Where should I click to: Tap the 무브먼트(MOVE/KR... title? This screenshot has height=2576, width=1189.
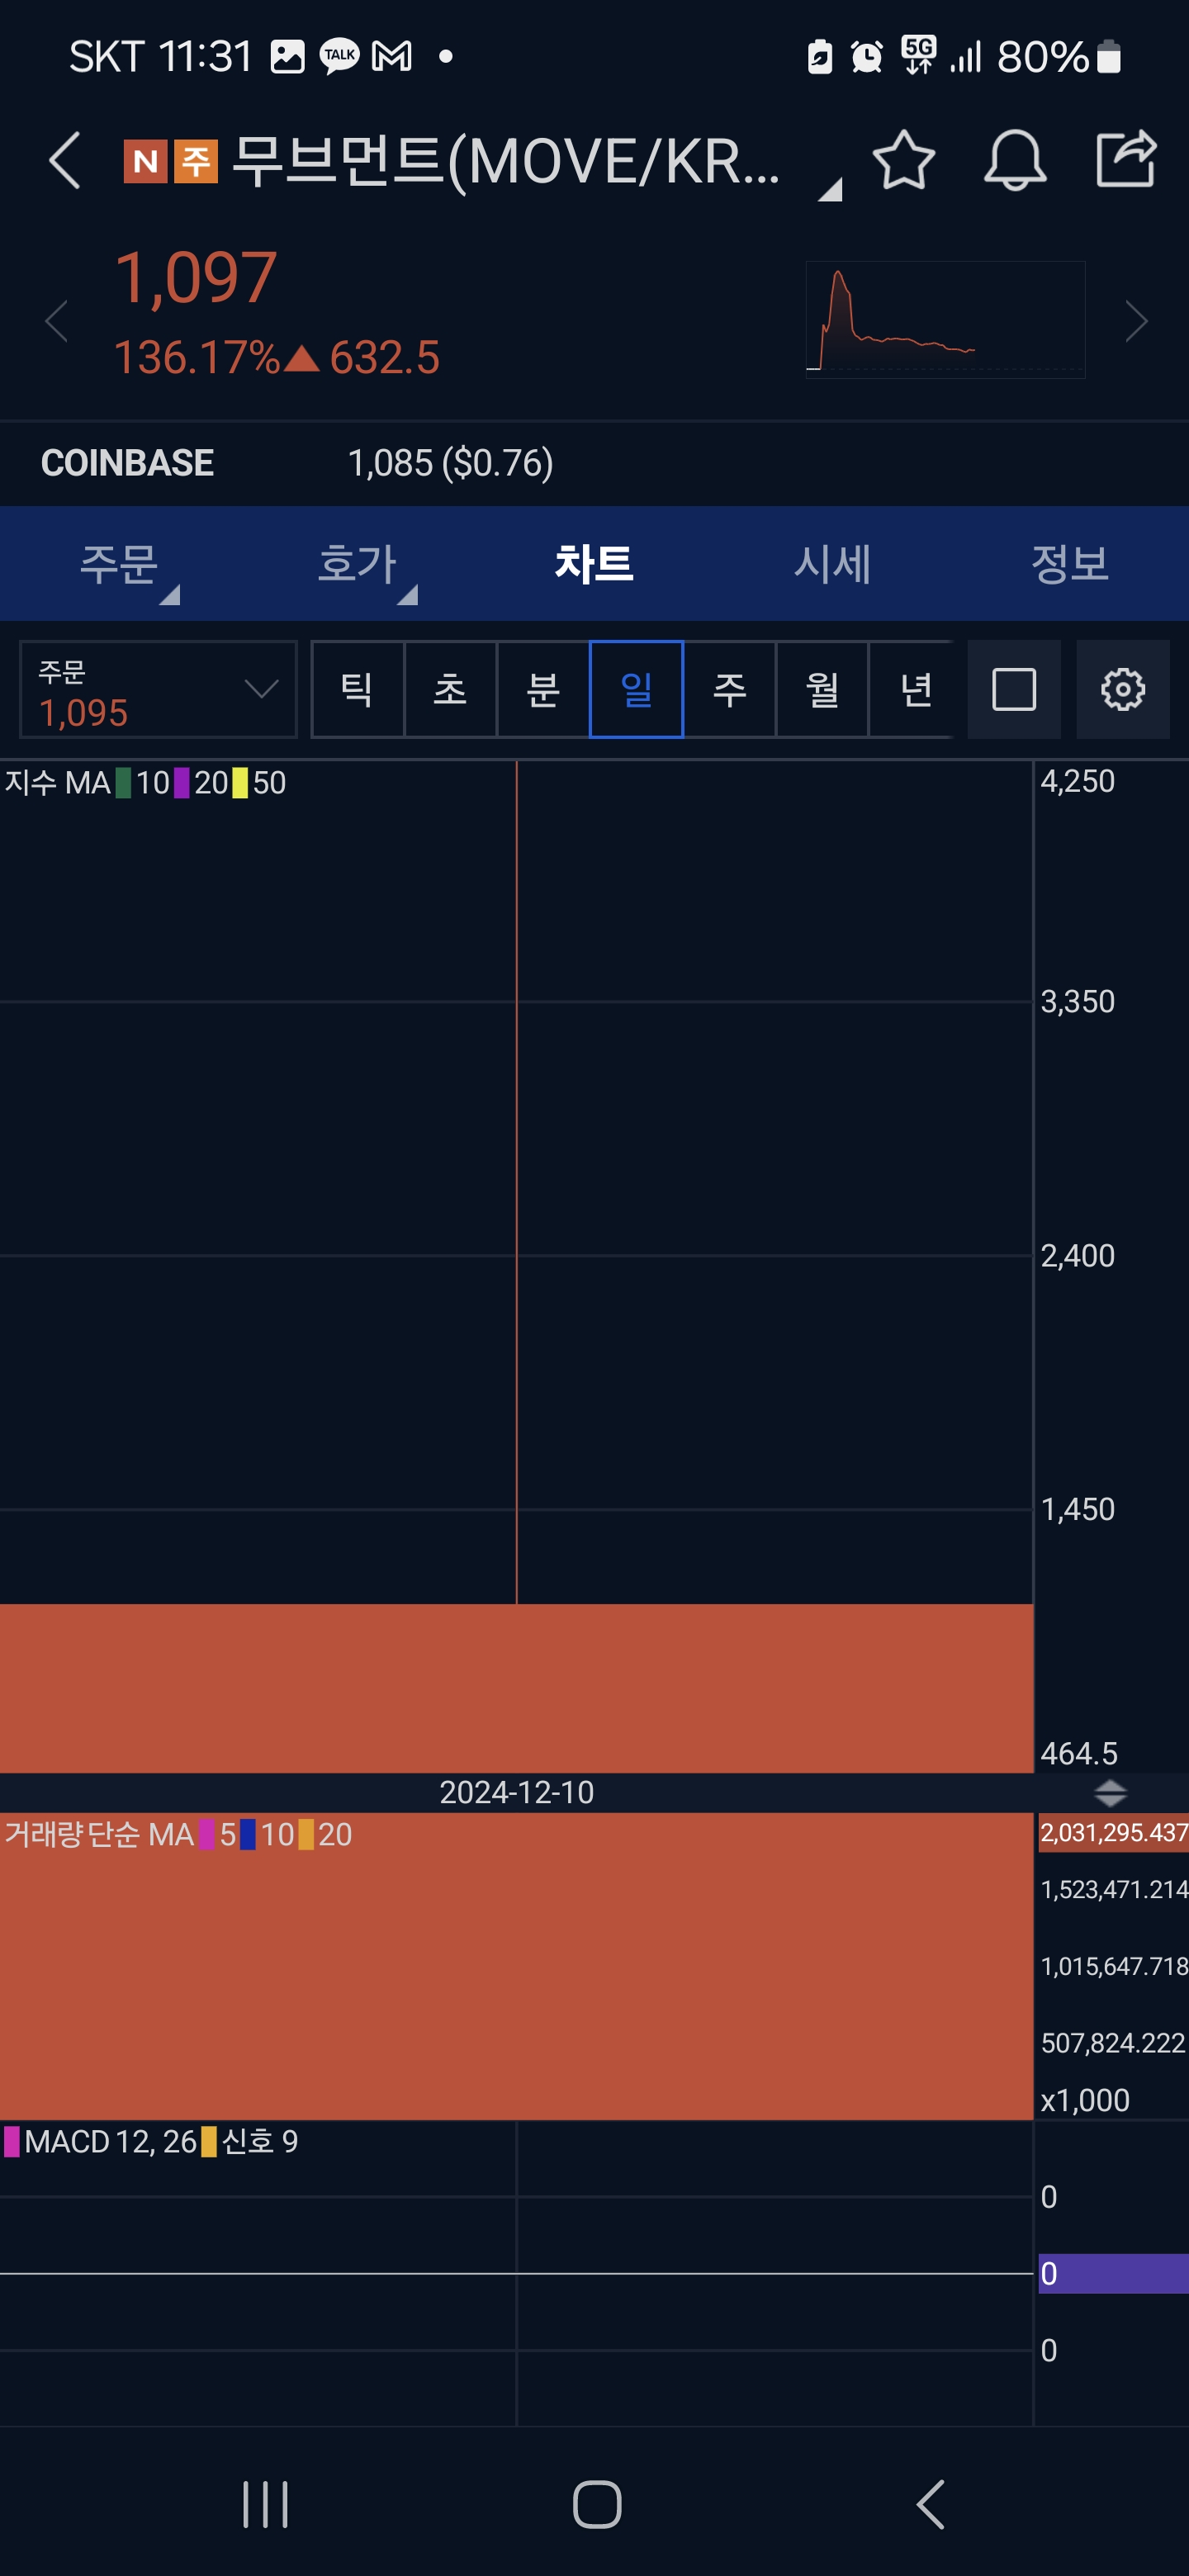[506, 161]
